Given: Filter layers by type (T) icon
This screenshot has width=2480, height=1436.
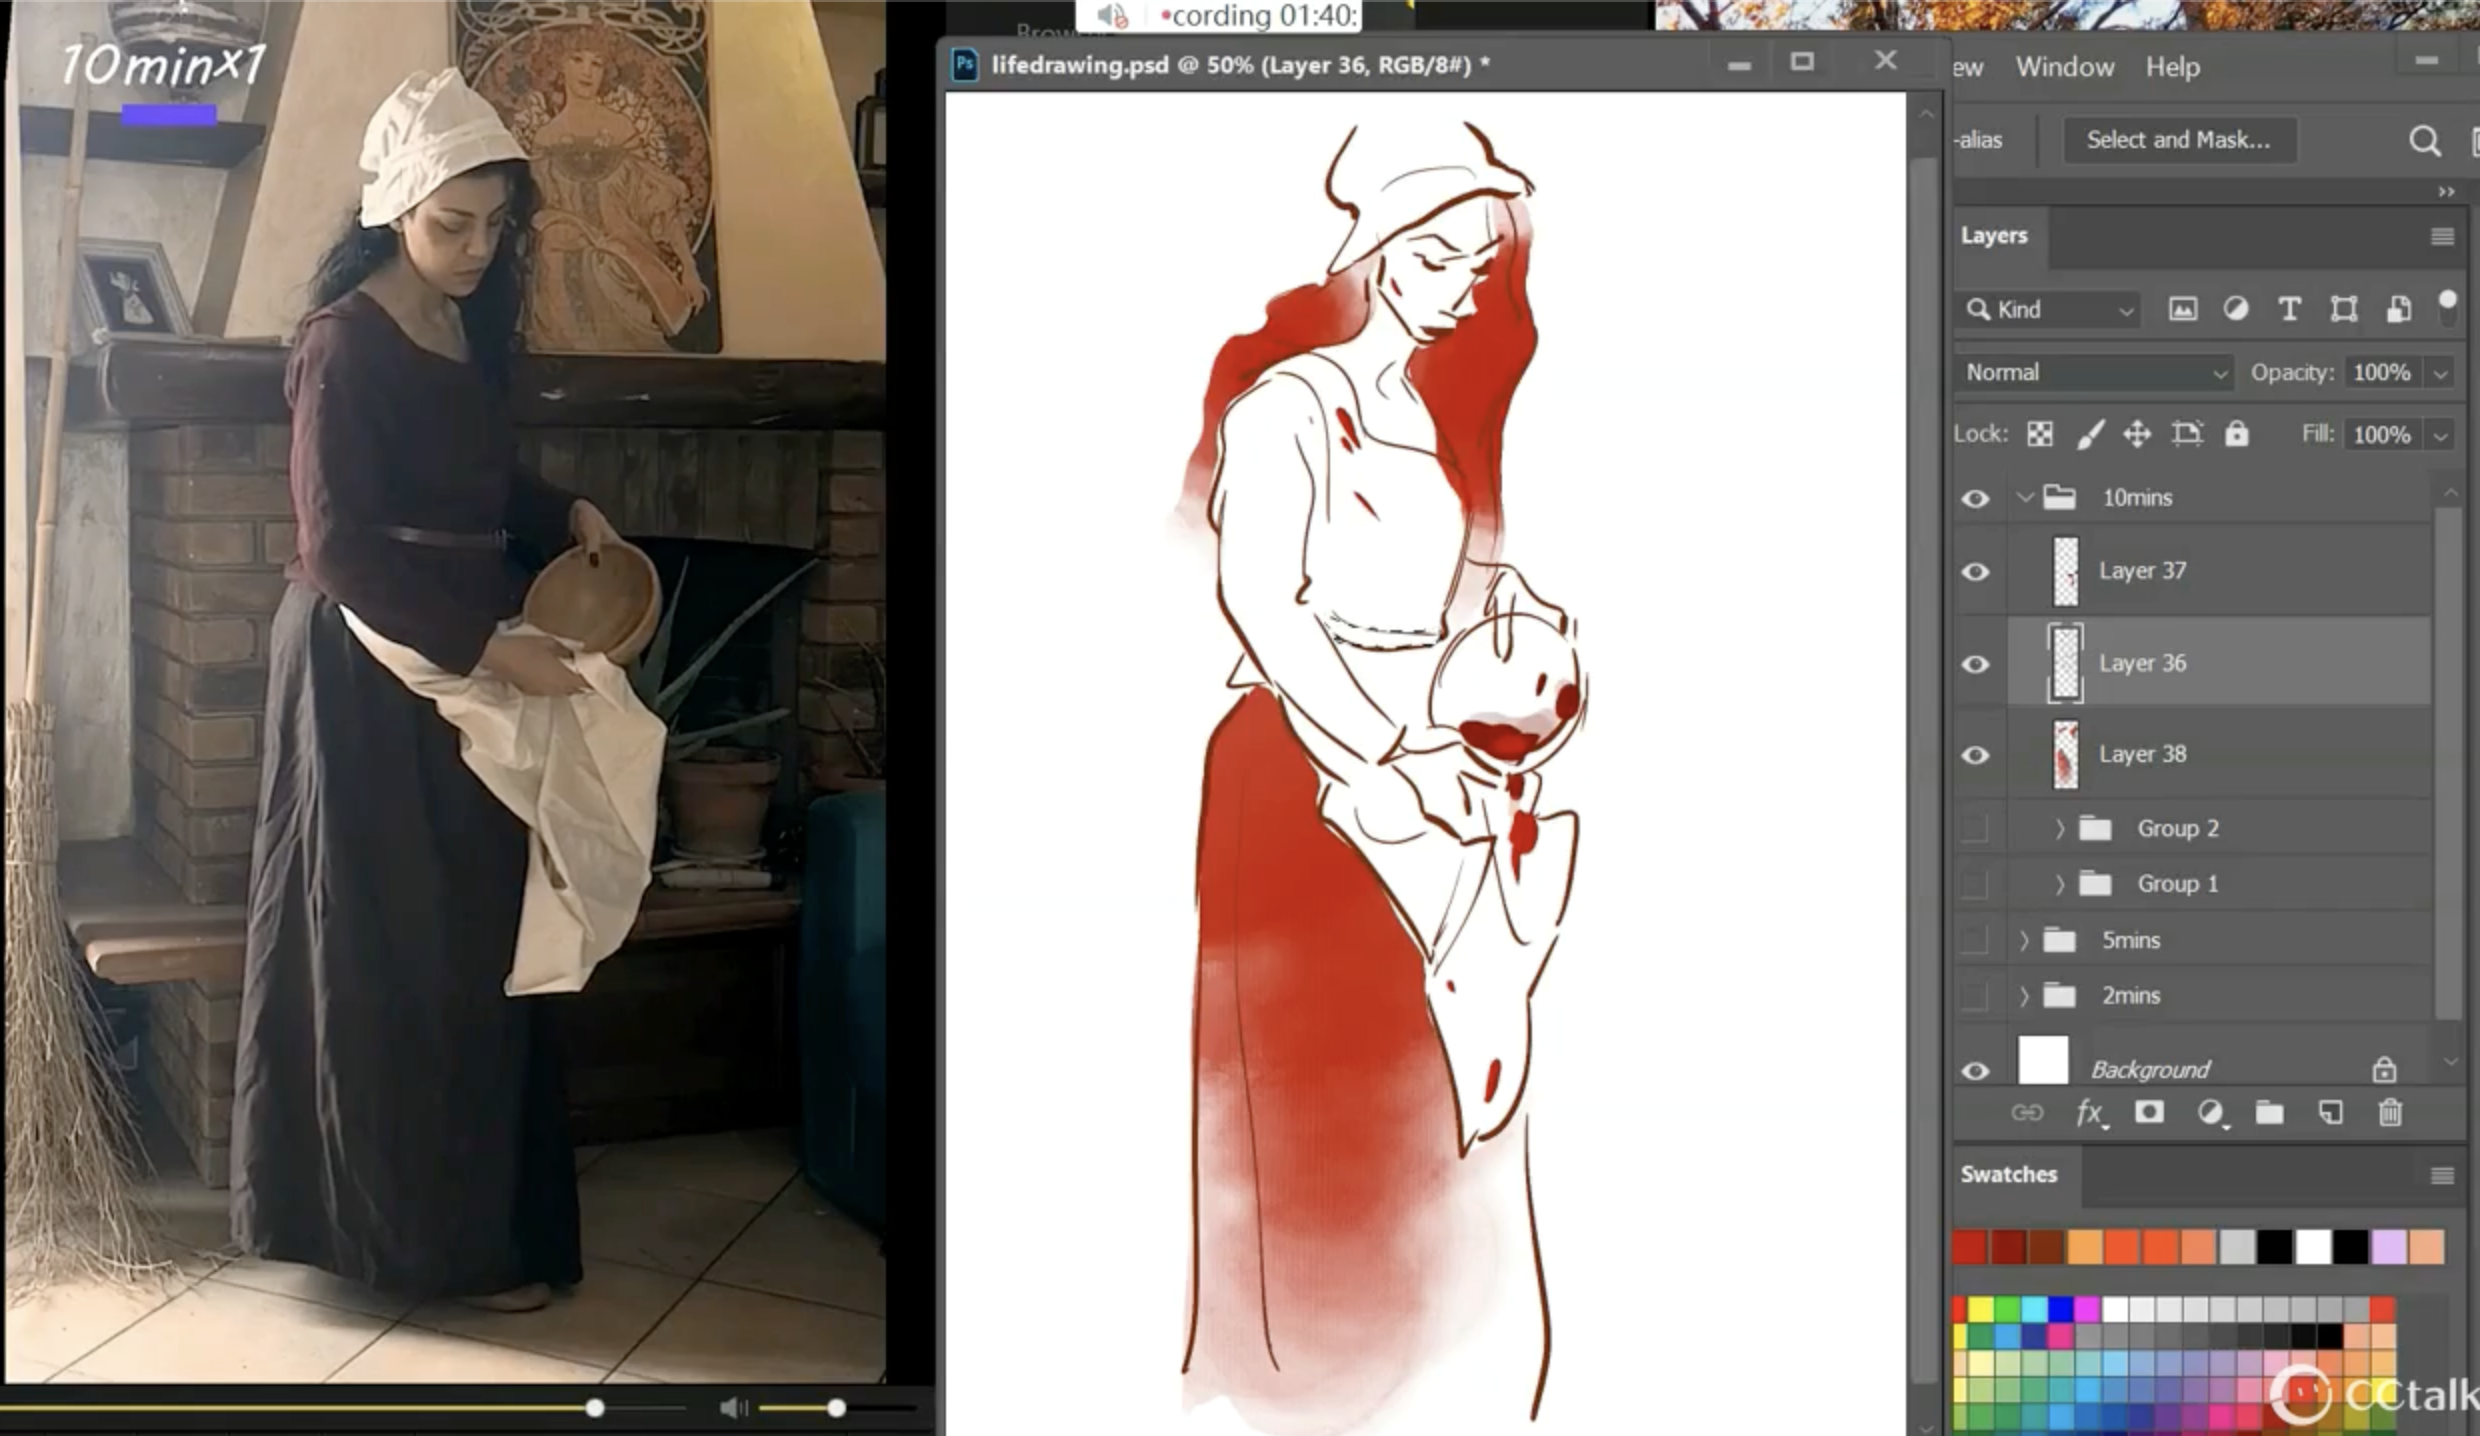Looking at the screenshot, I should [x=2289, y=309].
